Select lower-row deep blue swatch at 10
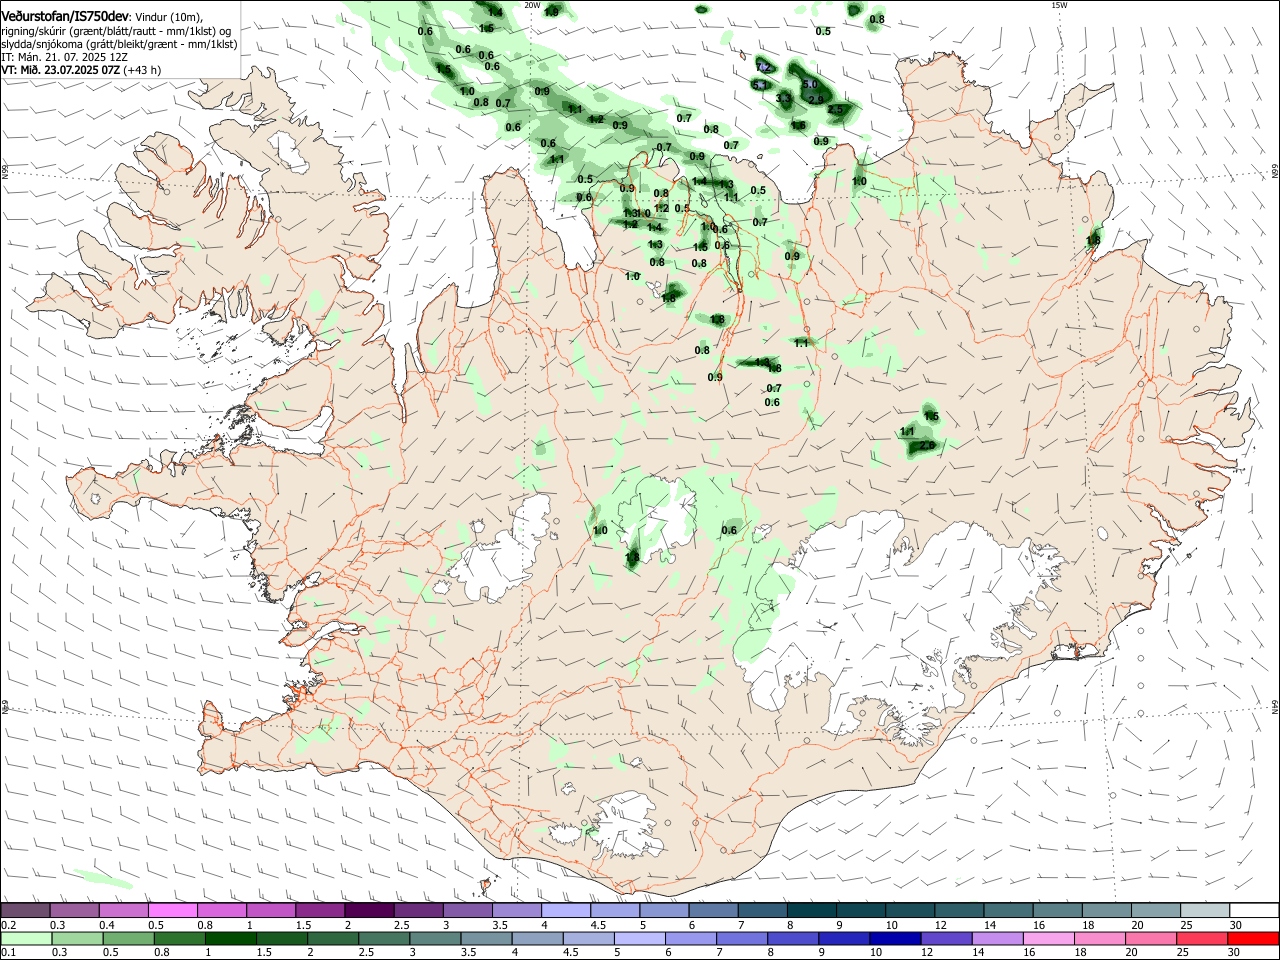 coord(895,938)
